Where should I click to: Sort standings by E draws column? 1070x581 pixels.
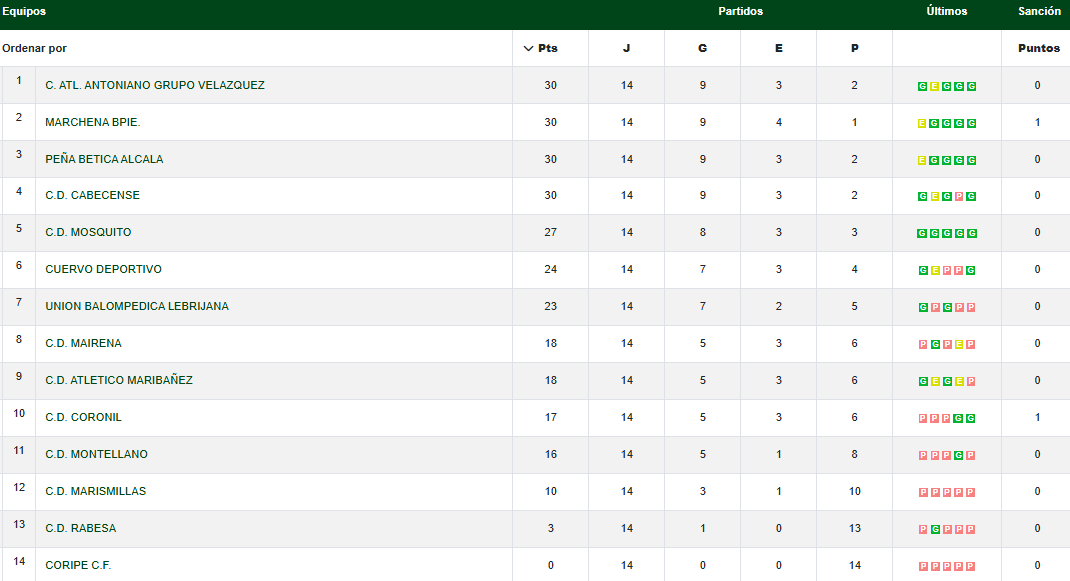pyautogui.click(x=778, y=48)
